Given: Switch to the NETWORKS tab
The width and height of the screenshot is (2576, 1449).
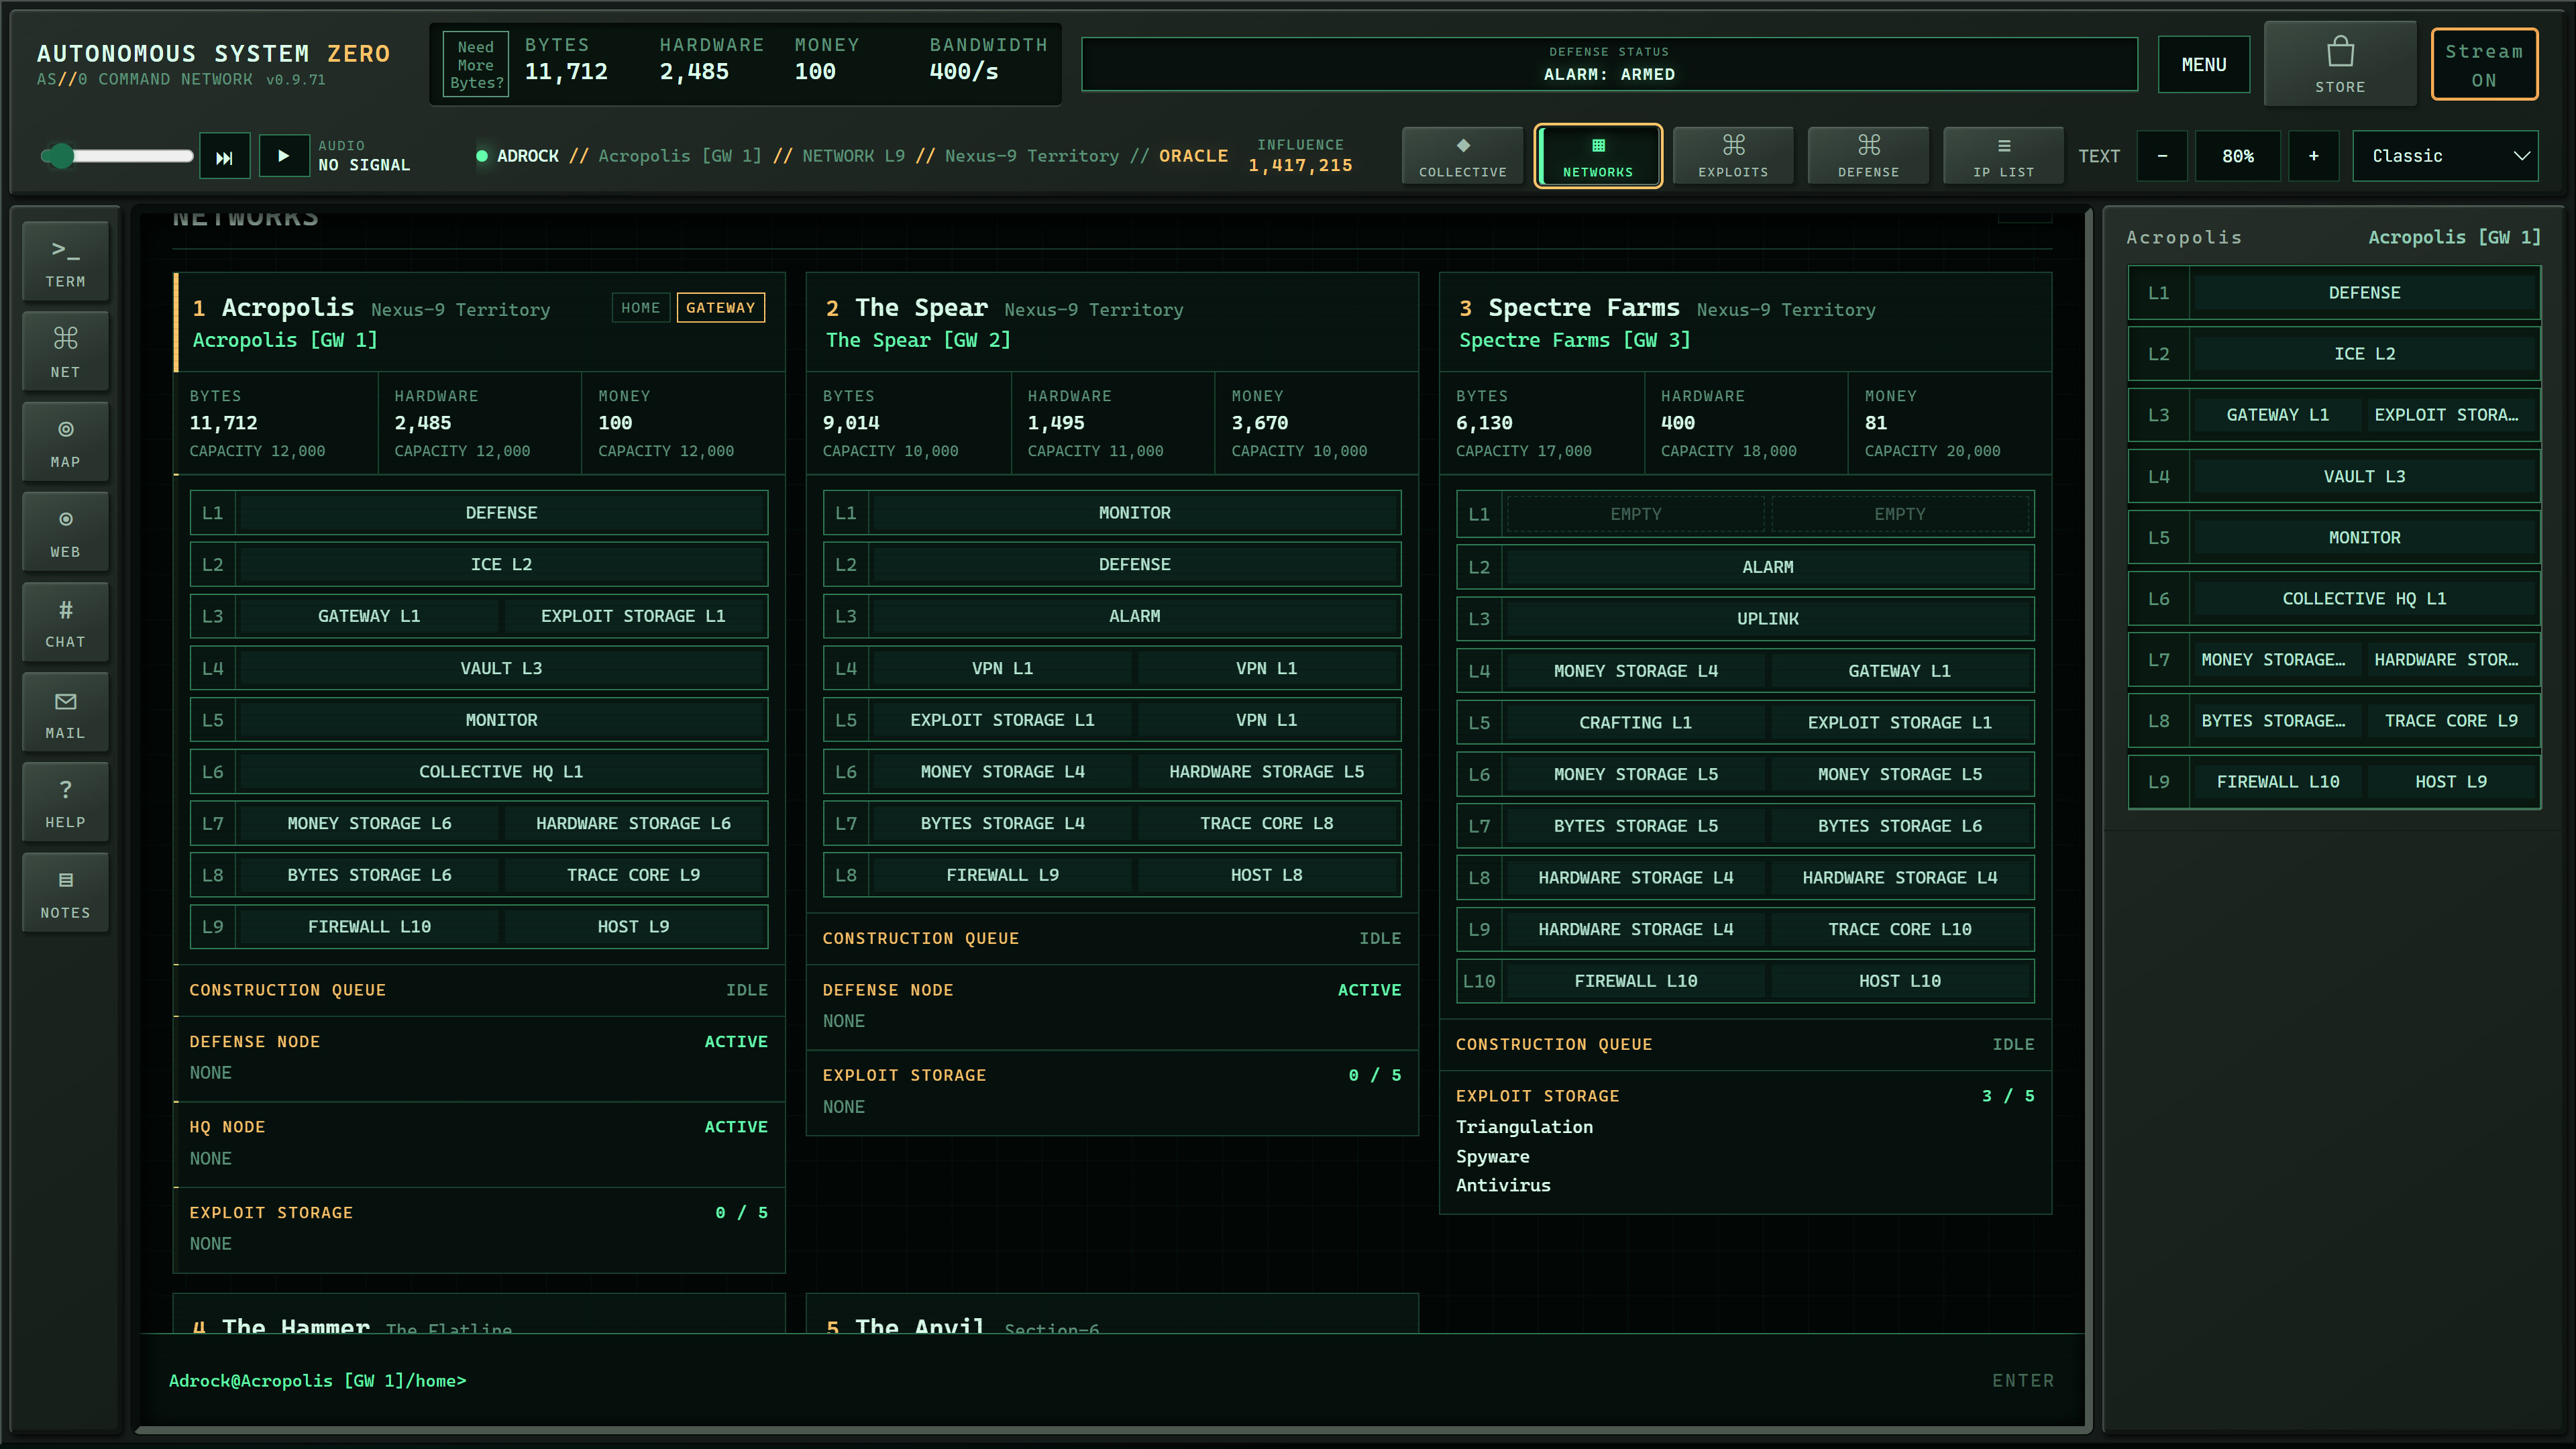Looking at the screenshot, I should point(1598,156).
